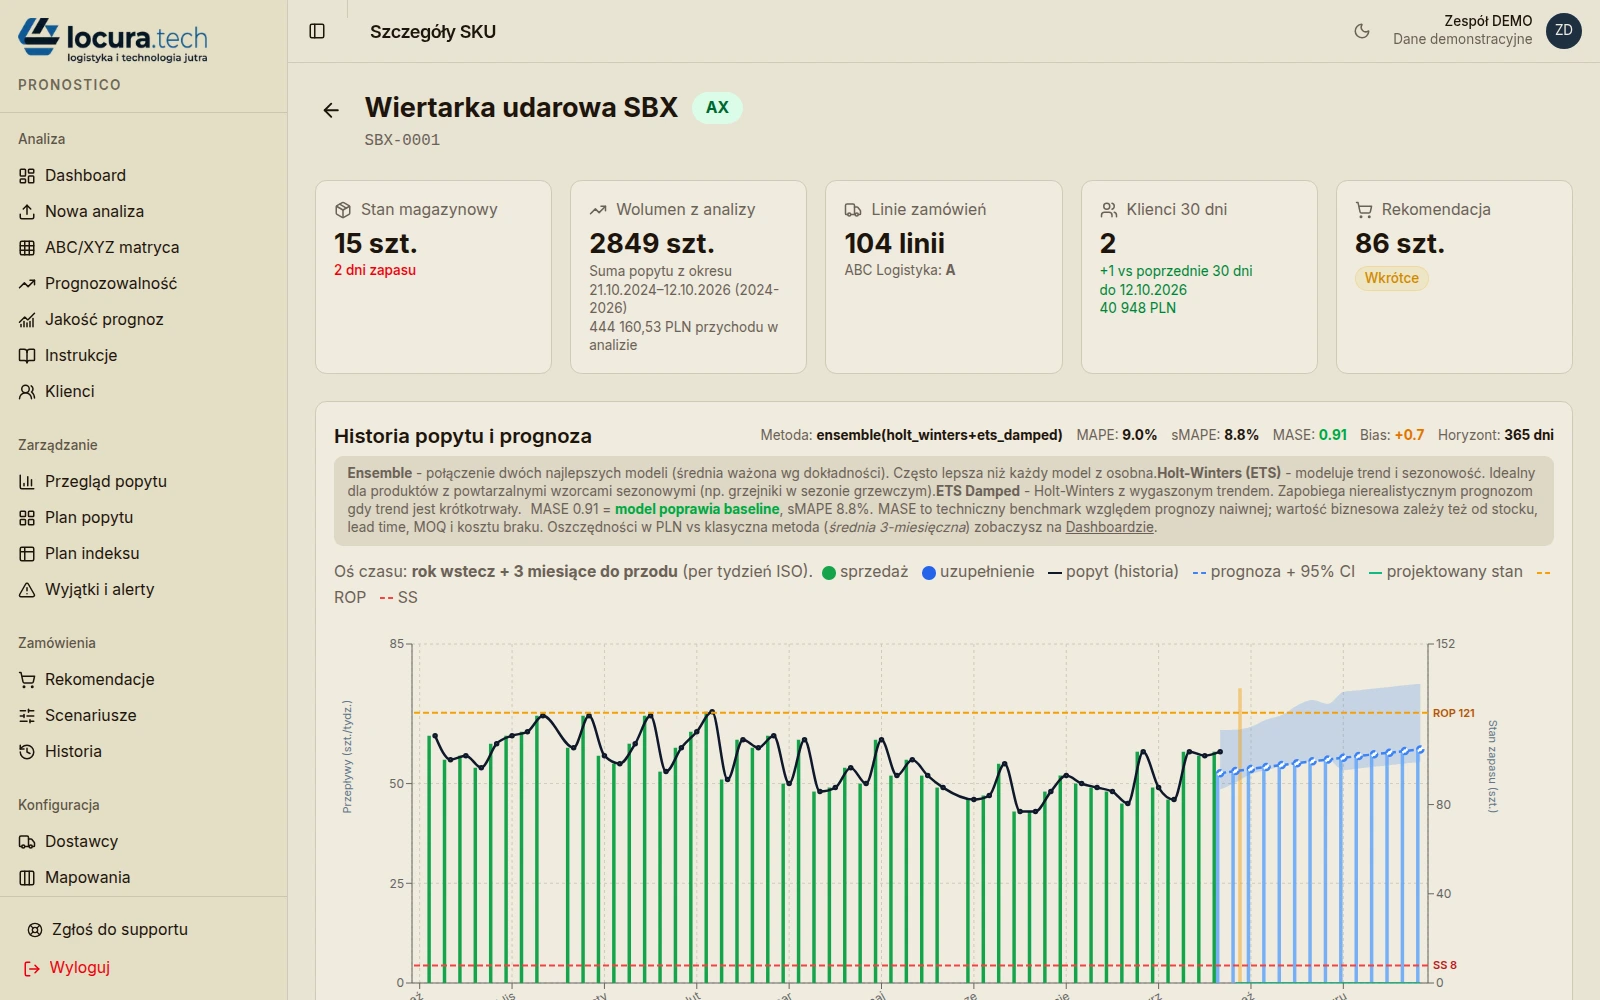Open Jakość prognoz page

(x=143, y=319)
